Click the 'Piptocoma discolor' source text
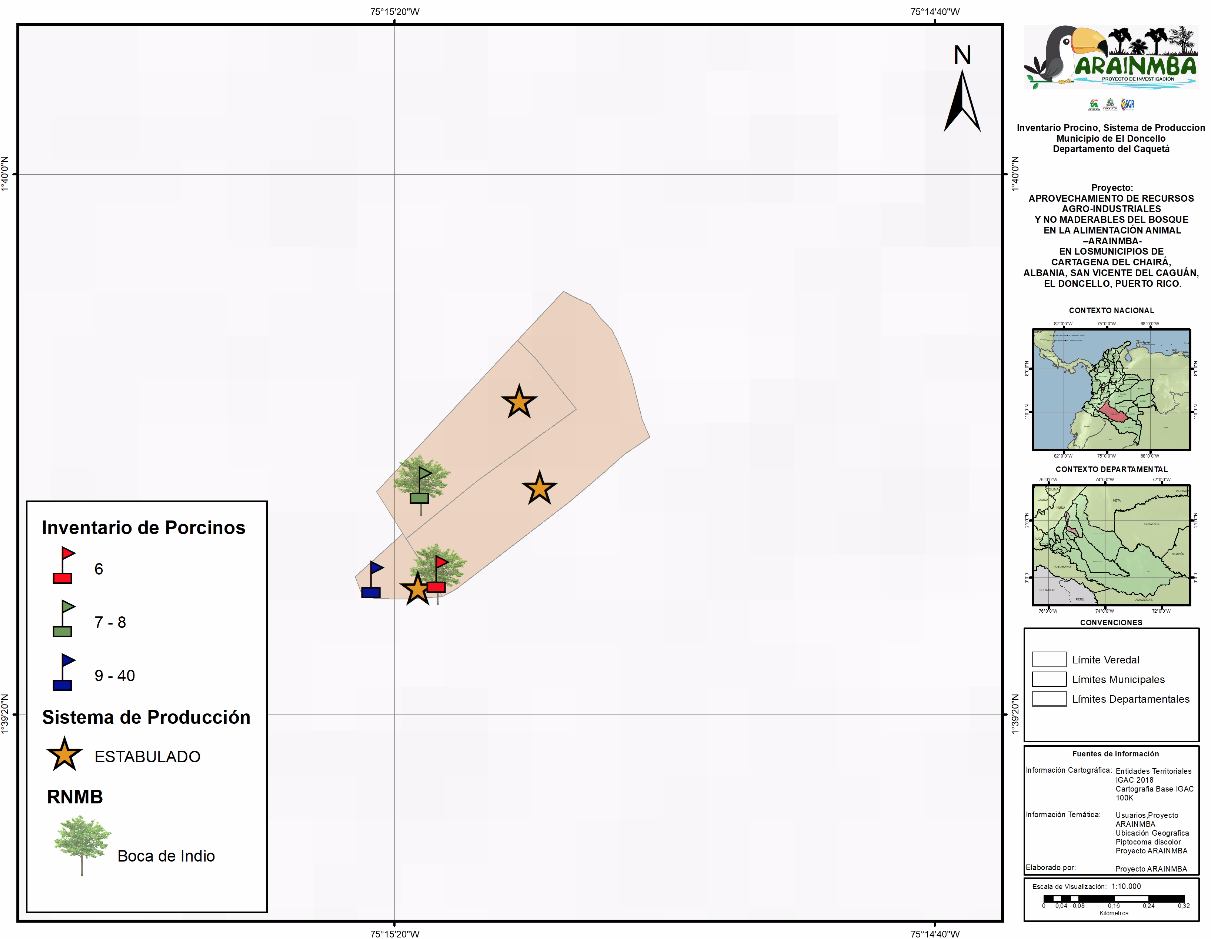This screenshot has height=939, width=1211. [1148, 841]
